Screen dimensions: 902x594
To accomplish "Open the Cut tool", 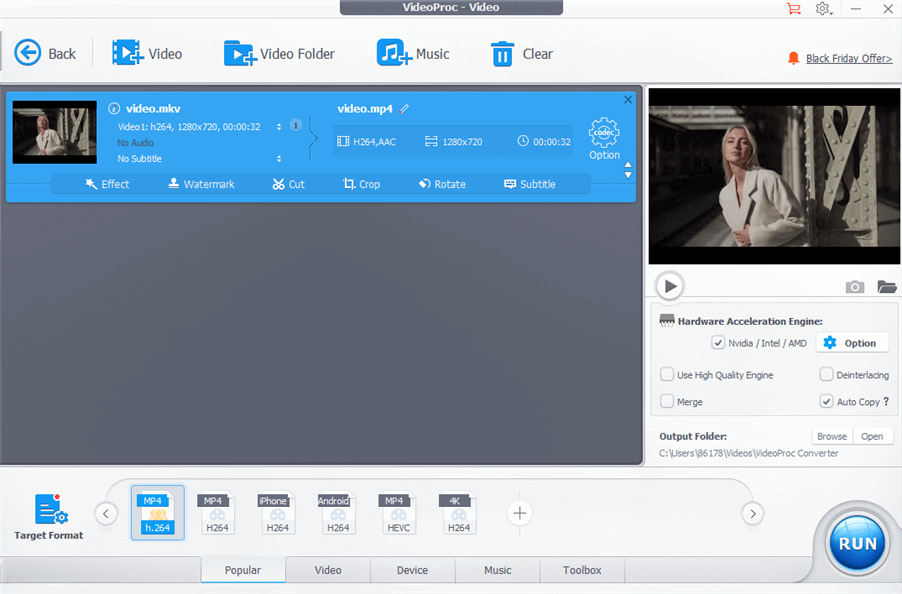I will (x=288, y=184).
